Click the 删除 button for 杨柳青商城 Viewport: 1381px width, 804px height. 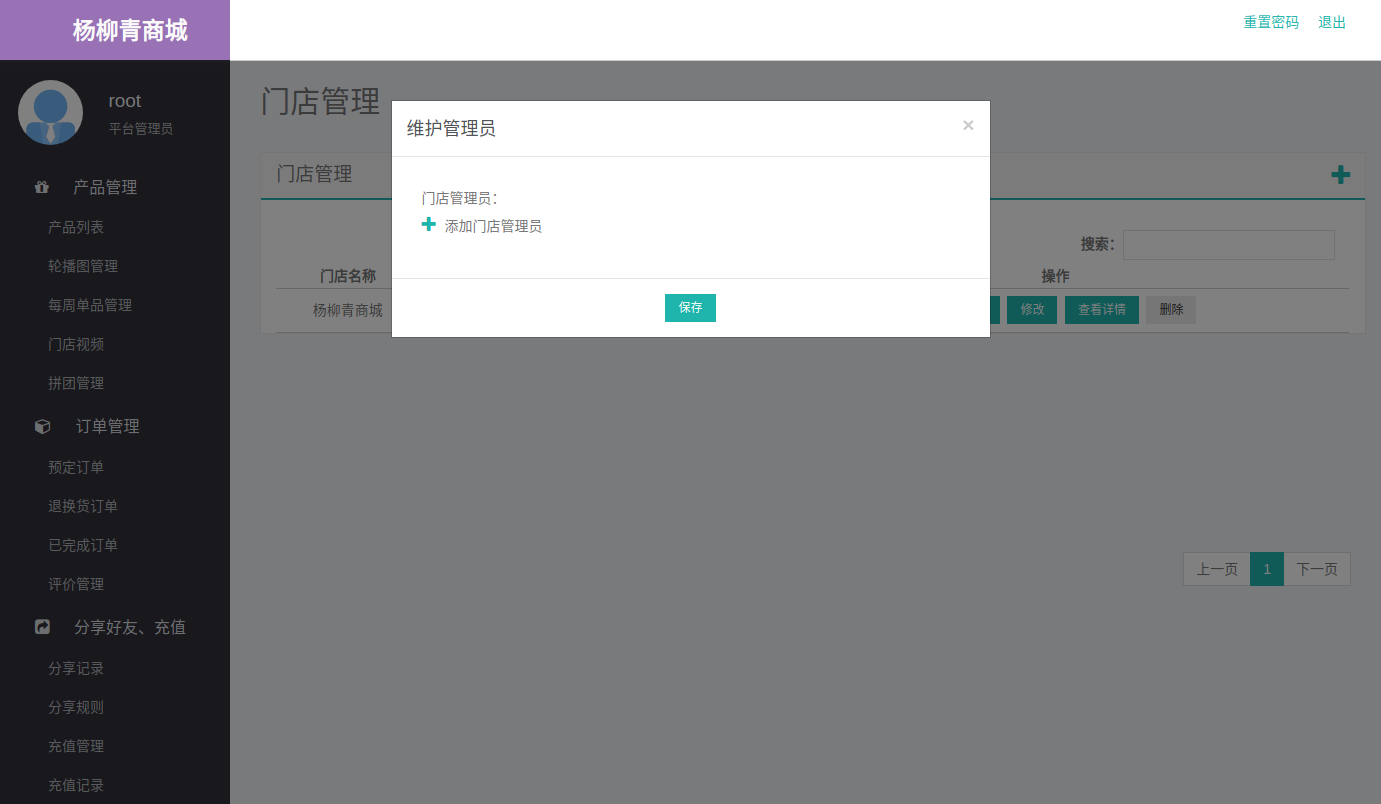click(x=1170, y=310)
